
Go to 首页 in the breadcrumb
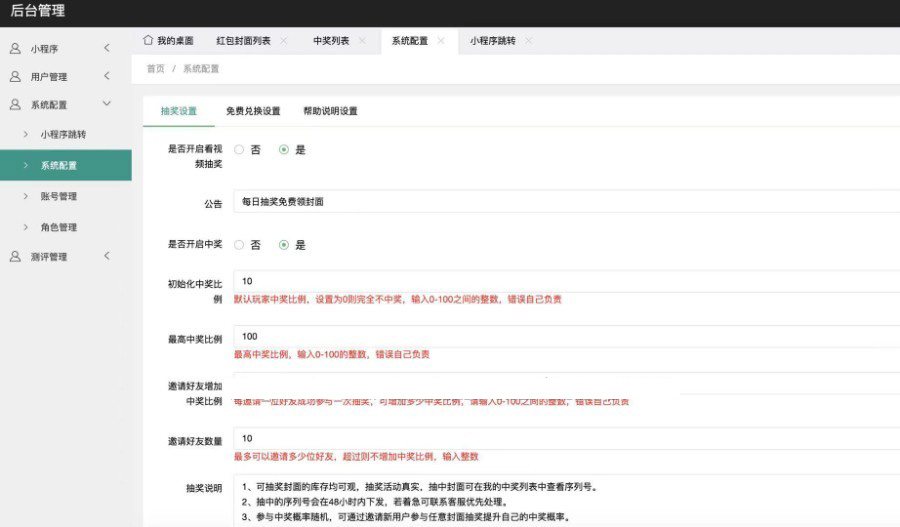(155, 69)
